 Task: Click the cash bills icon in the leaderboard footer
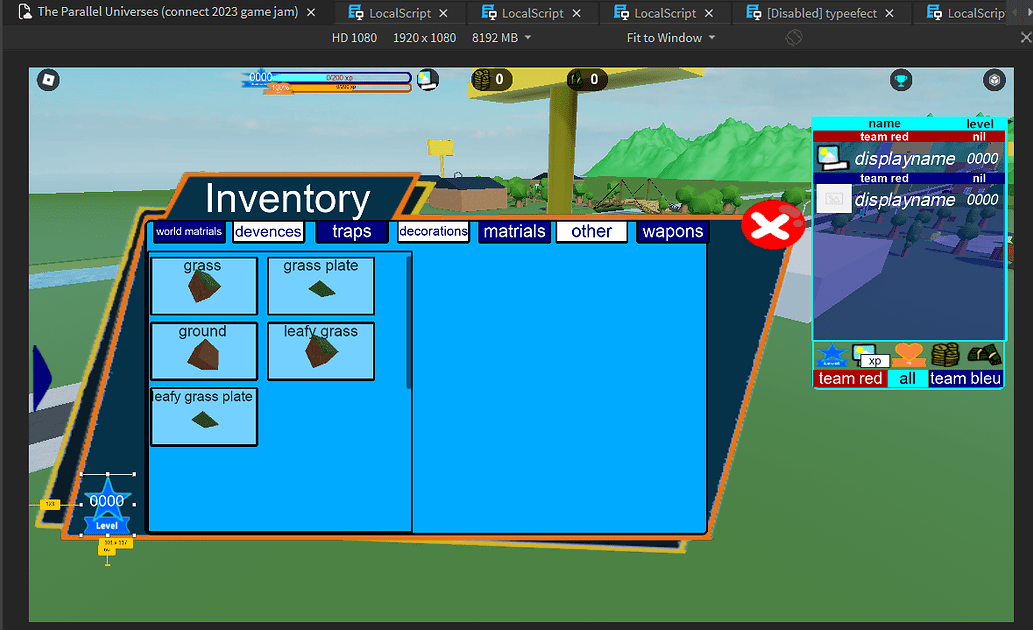click(984, 352)
